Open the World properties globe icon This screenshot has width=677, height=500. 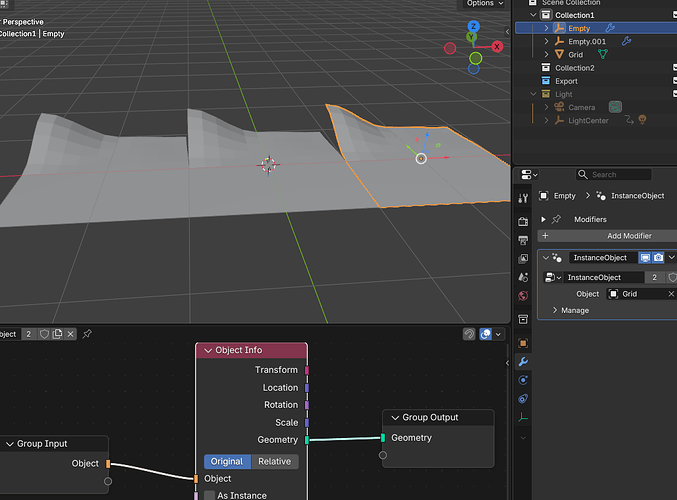(523, 296)
